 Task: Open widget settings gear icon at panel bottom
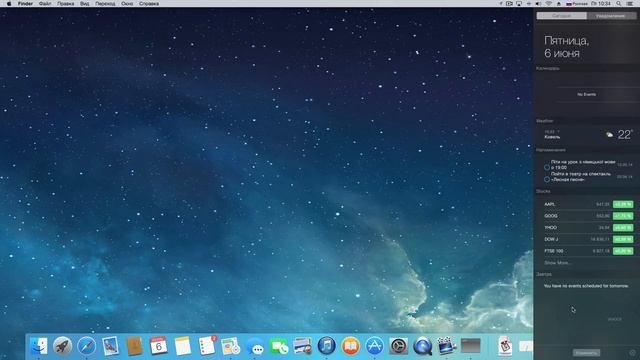(633, 353)
